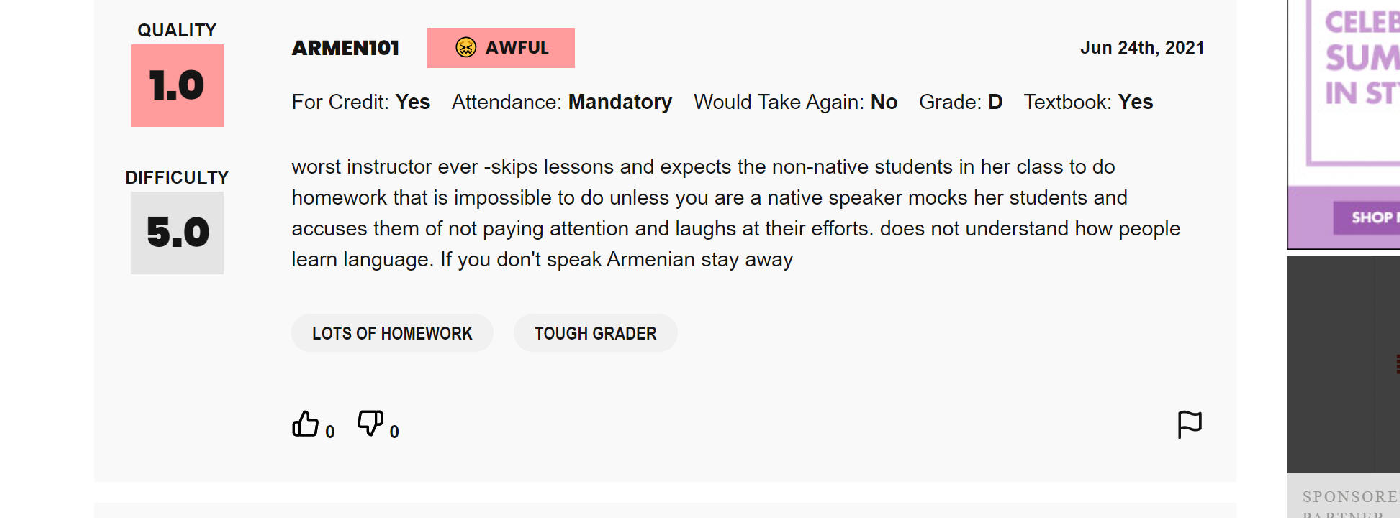Report this review with flag icon

[1190, 425]
